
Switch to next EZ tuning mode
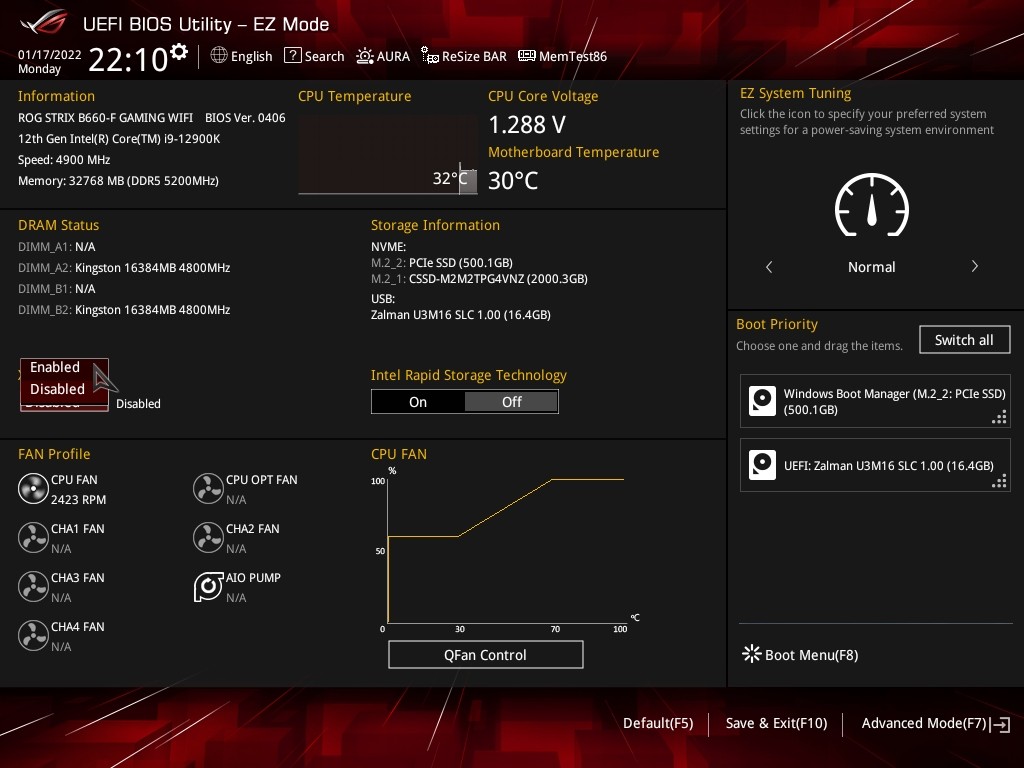pyautogui.click(x=974, y=267)
